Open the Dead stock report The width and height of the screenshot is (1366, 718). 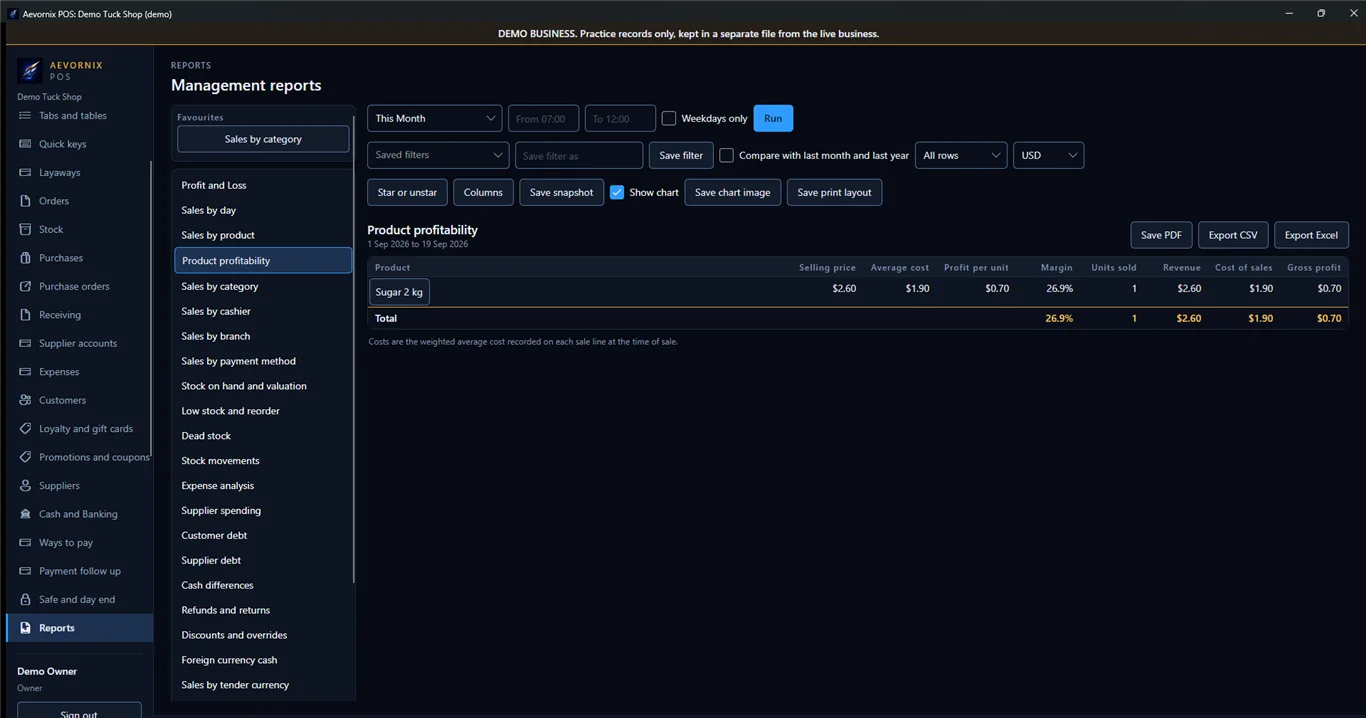click(x=263, y=436)
